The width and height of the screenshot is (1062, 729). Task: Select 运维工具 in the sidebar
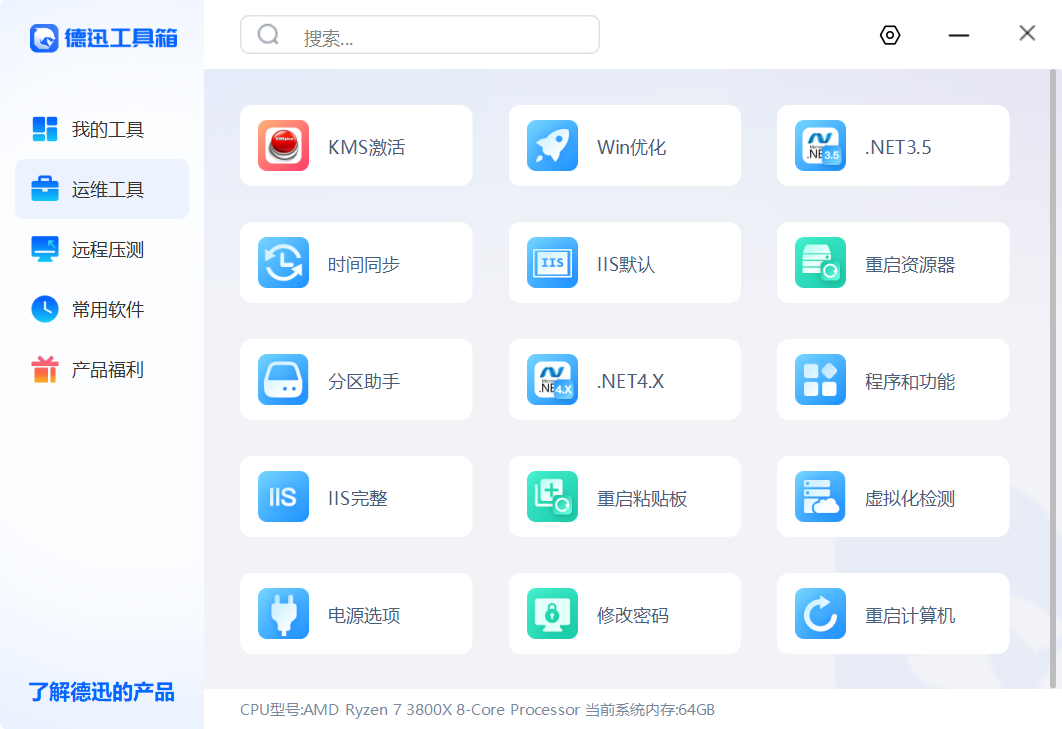tap(102, 189)
